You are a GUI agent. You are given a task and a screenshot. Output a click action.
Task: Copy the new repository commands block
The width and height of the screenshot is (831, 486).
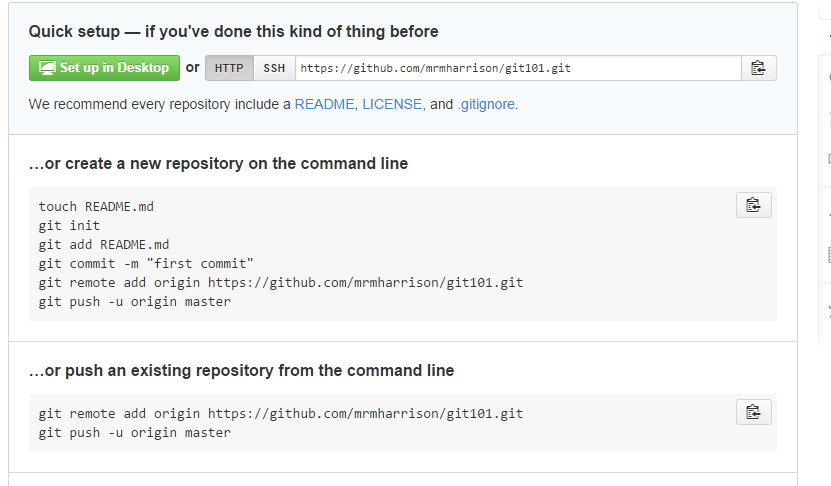pos(754,205)
